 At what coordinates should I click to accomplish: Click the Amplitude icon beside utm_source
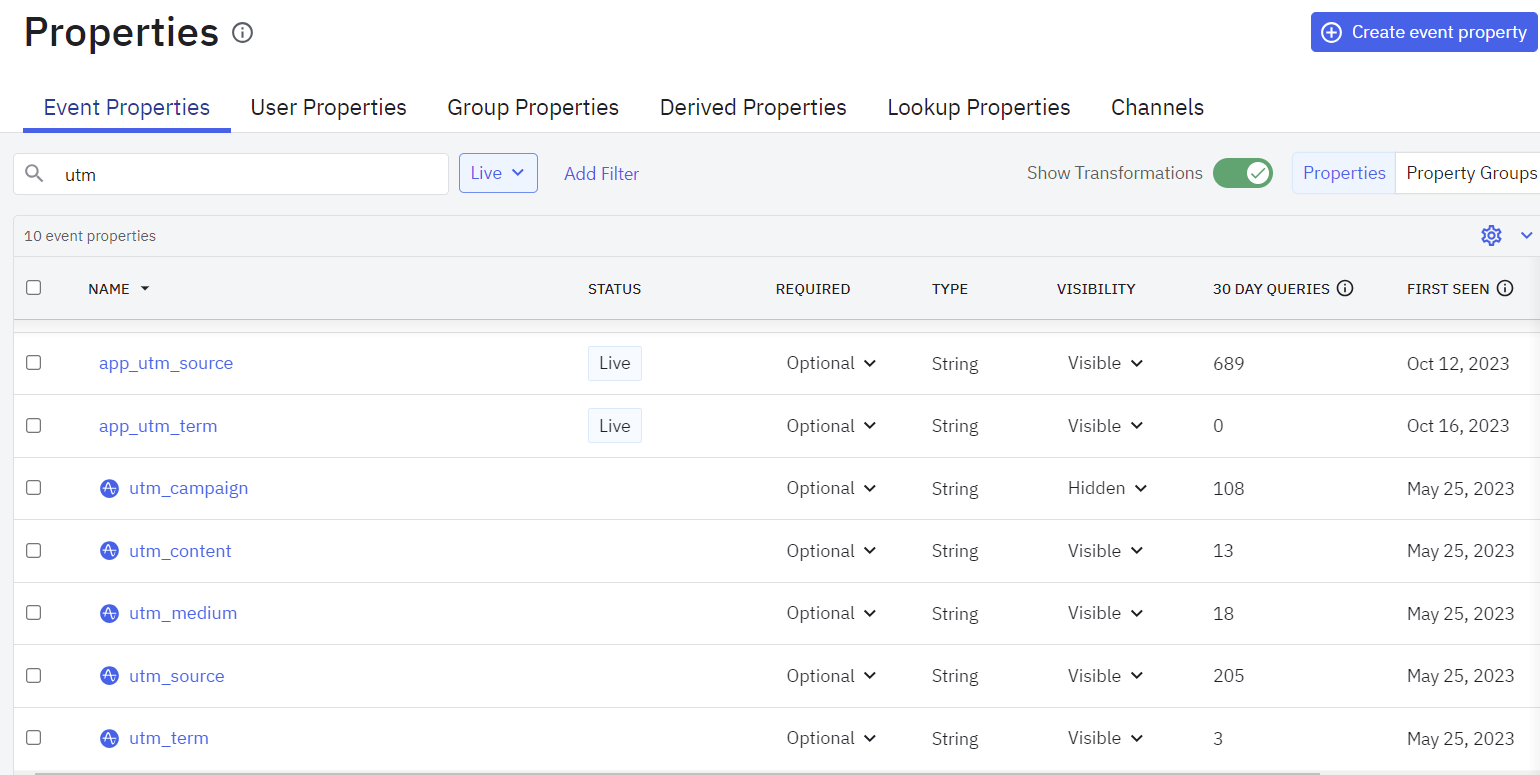coord(110,676)
